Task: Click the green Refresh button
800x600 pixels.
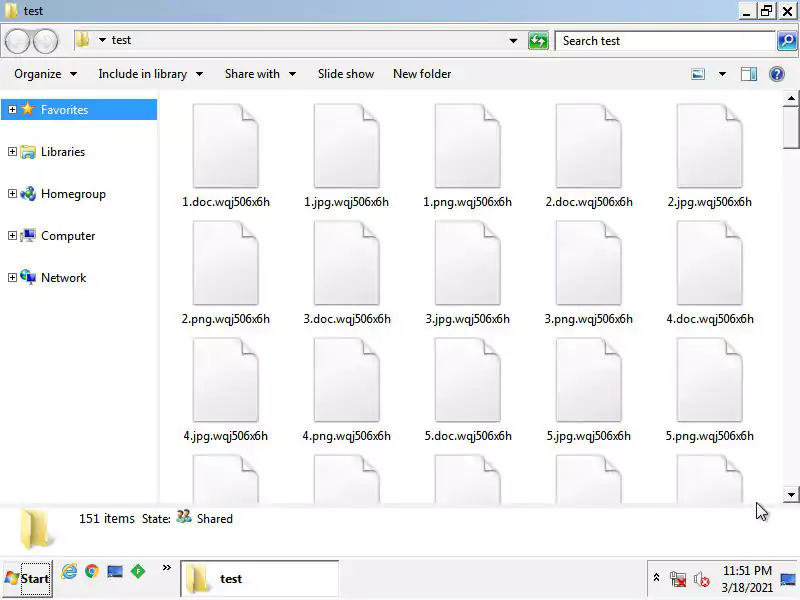Action: point(538,40)
